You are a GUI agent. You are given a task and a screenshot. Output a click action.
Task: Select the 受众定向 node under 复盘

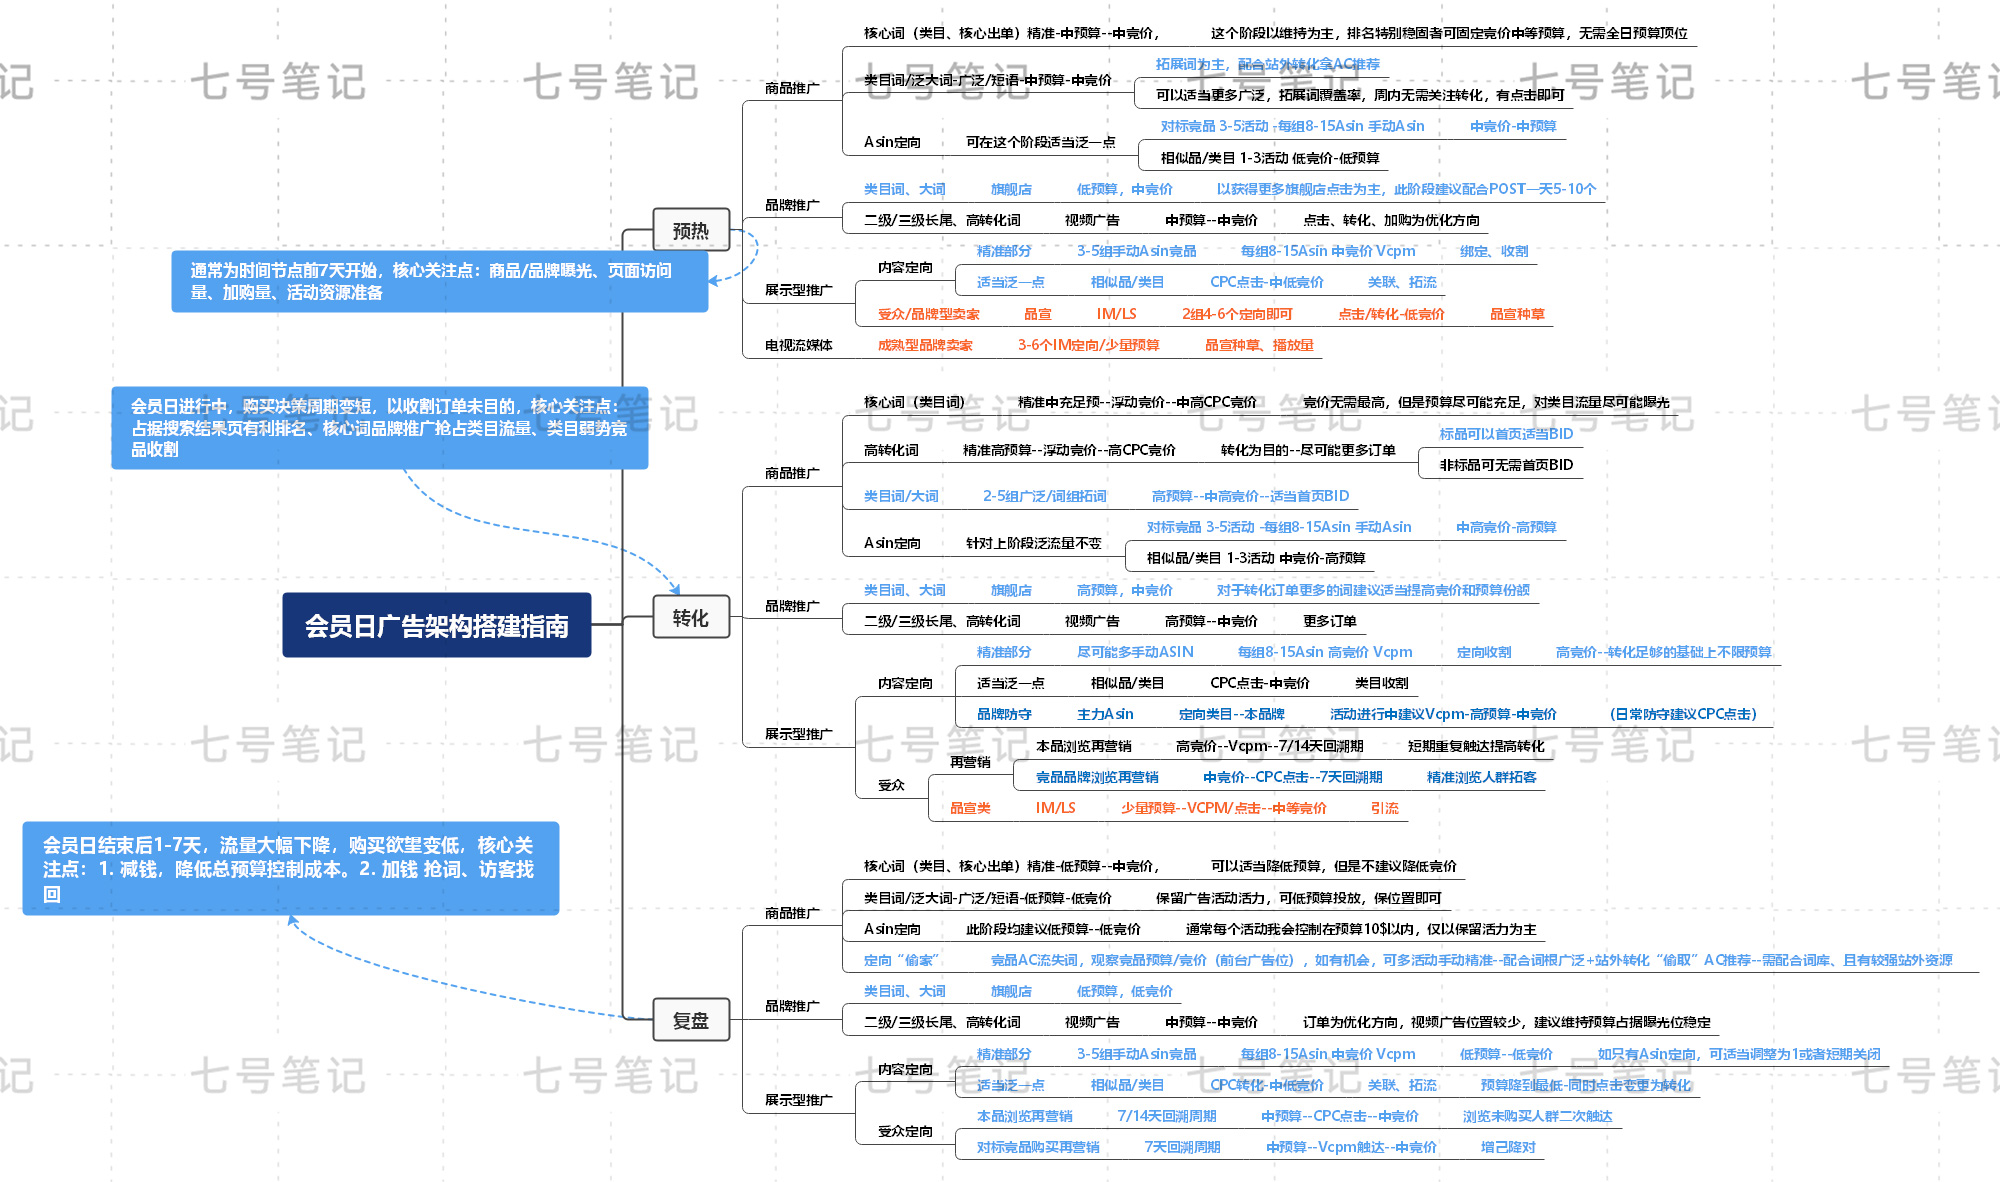click(x=905, y=1131)
